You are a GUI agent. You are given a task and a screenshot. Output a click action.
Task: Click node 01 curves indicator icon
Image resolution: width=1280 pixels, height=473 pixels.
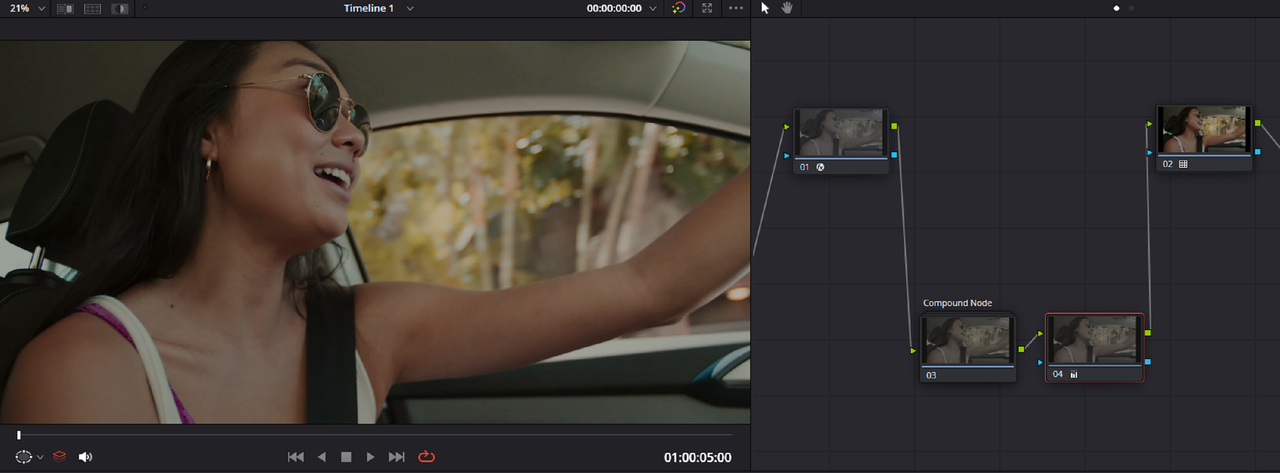tap(820, 167)
